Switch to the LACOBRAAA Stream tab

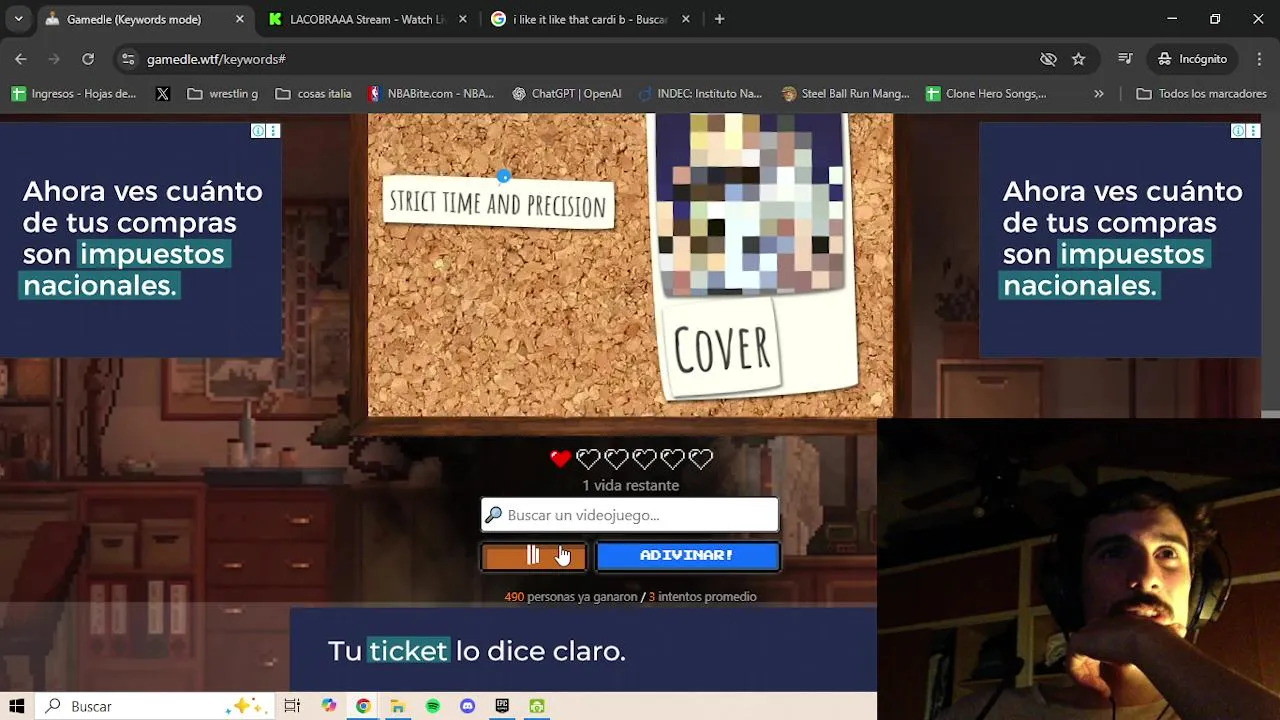point(366,19)
